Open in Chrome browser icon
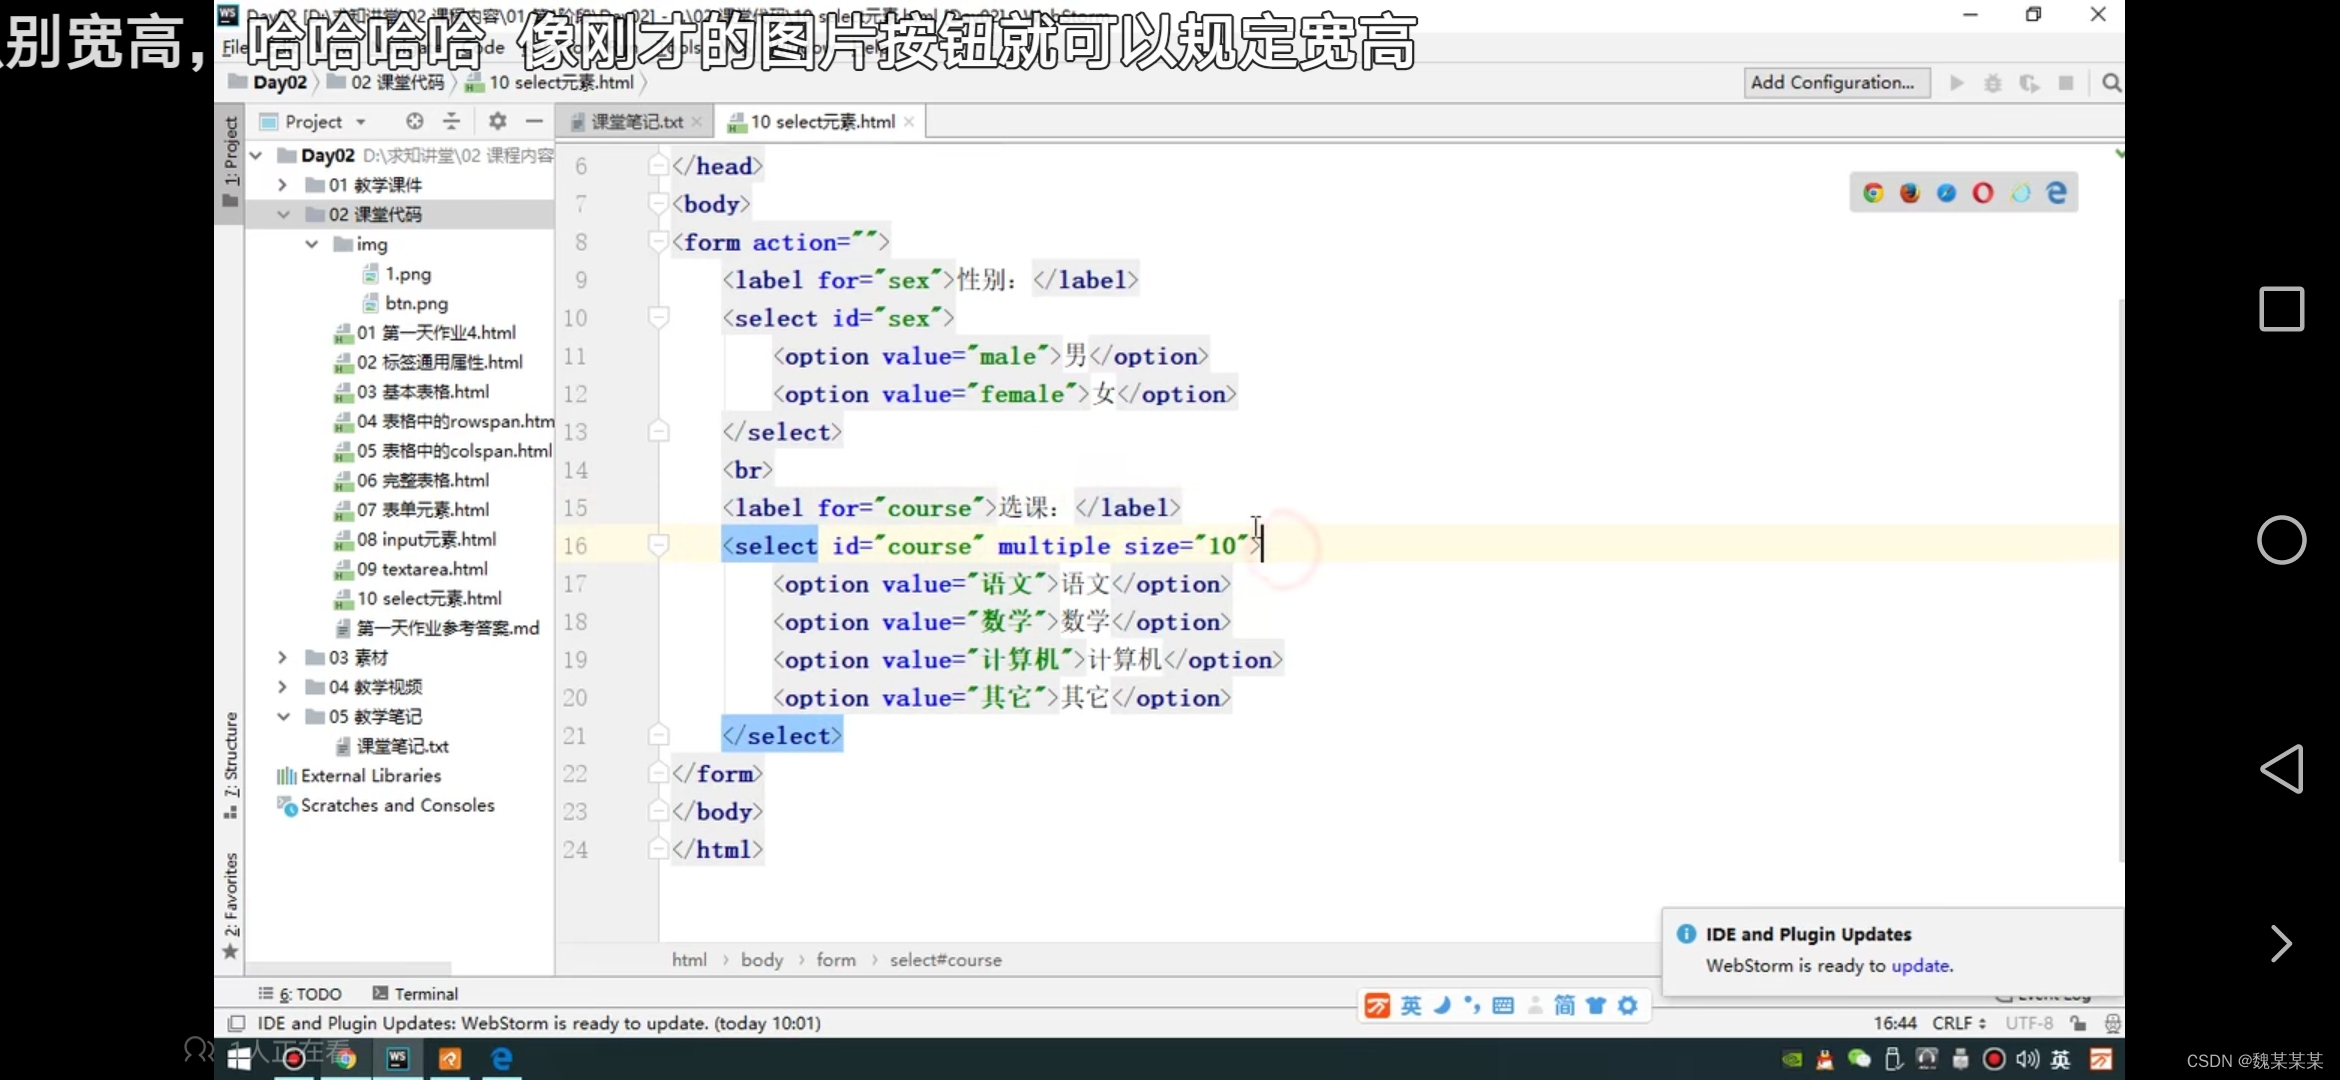The image size is (2340, 1080). (x=1873, y=193)
